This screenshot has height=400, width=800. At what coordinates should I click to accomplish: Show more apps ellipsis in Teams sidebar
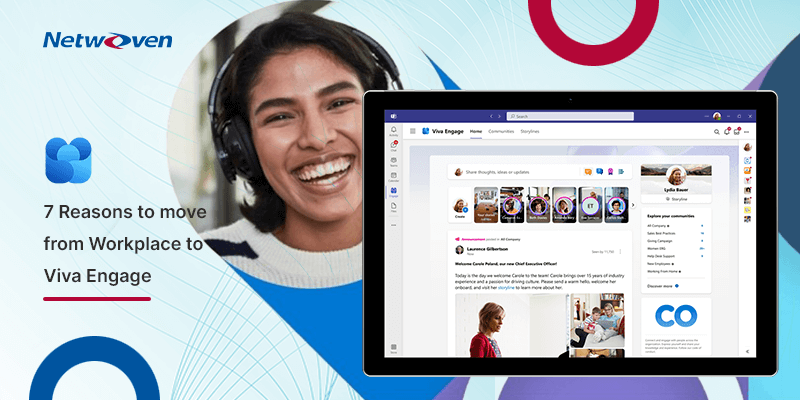[x=393, y=225]
